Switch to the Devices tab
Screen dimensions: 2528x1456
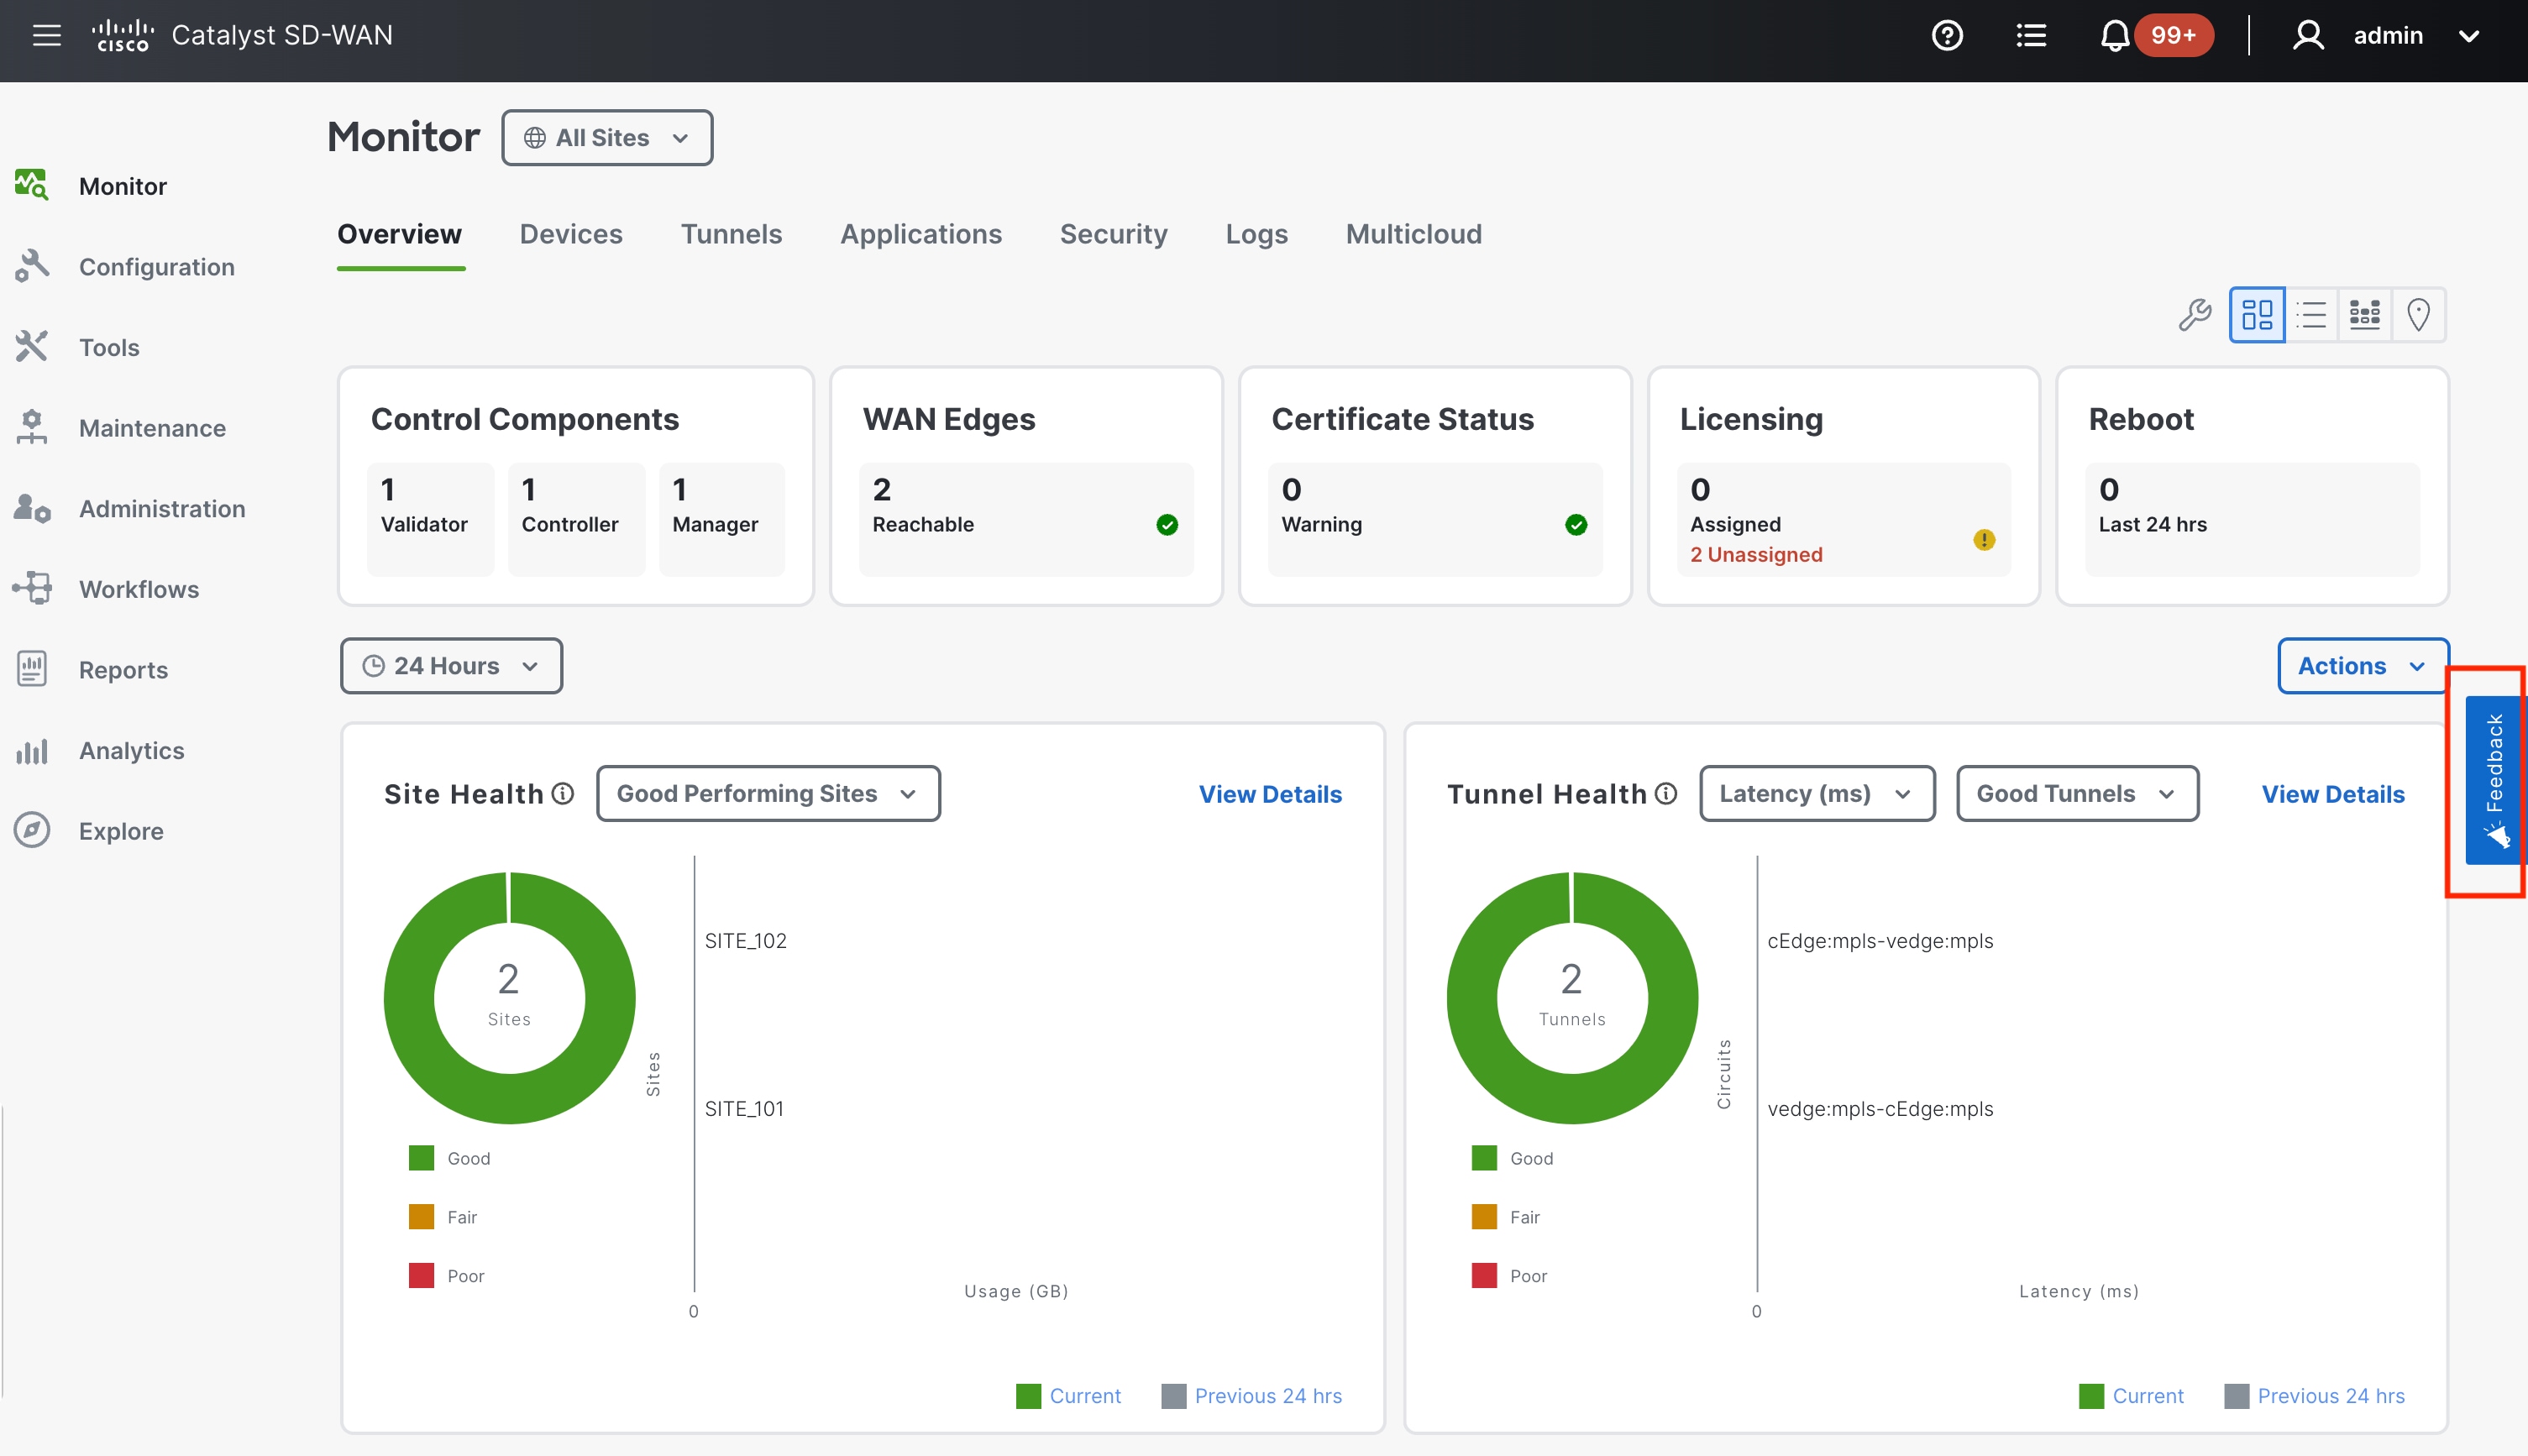[x=571, y=234]
